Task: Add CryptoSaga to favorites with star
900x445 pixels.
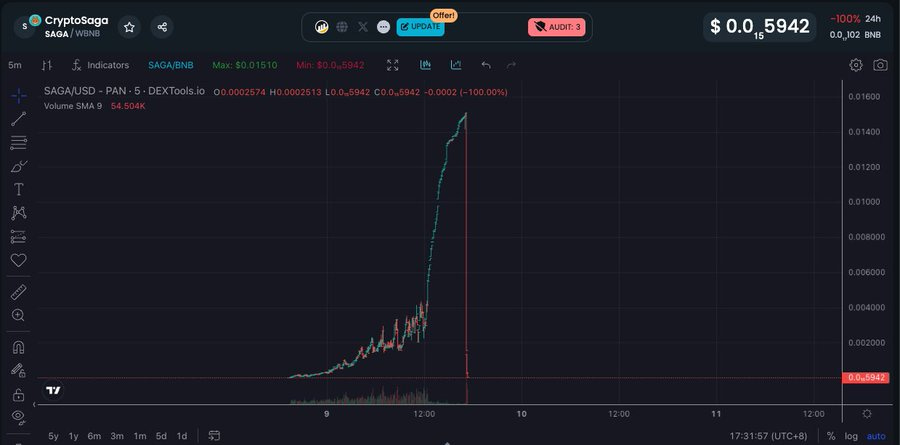Action: [129, 27]
